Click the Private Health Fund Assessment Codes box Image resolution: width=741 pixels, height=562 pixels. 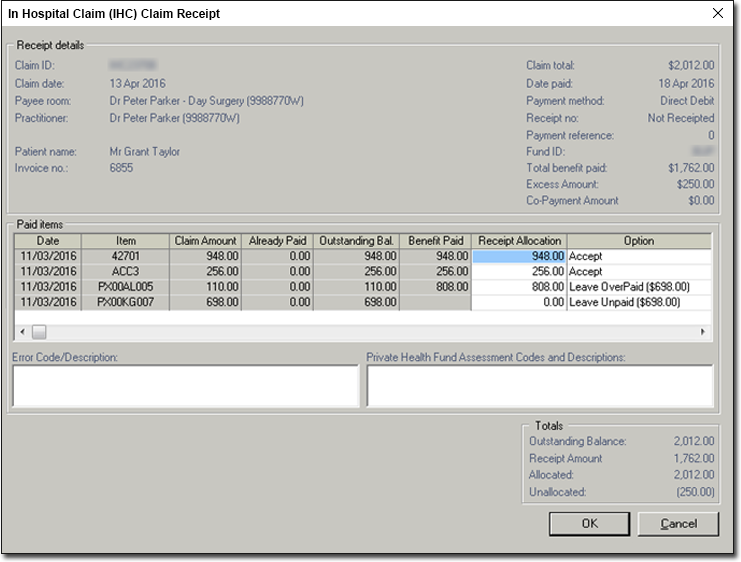click(x=540, y=386)
